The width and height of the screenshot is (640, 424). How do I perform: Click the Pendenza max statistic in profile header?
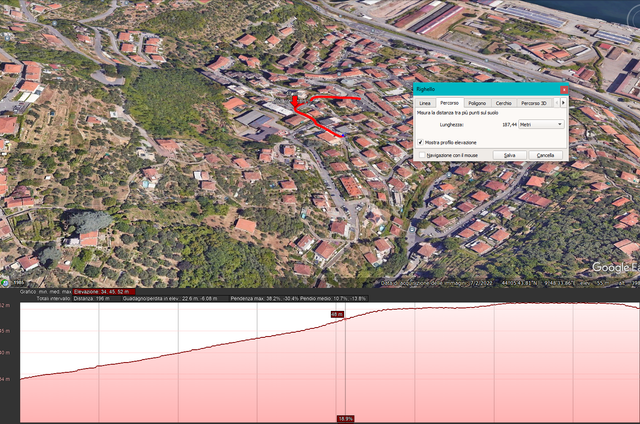tap(264, 298)
